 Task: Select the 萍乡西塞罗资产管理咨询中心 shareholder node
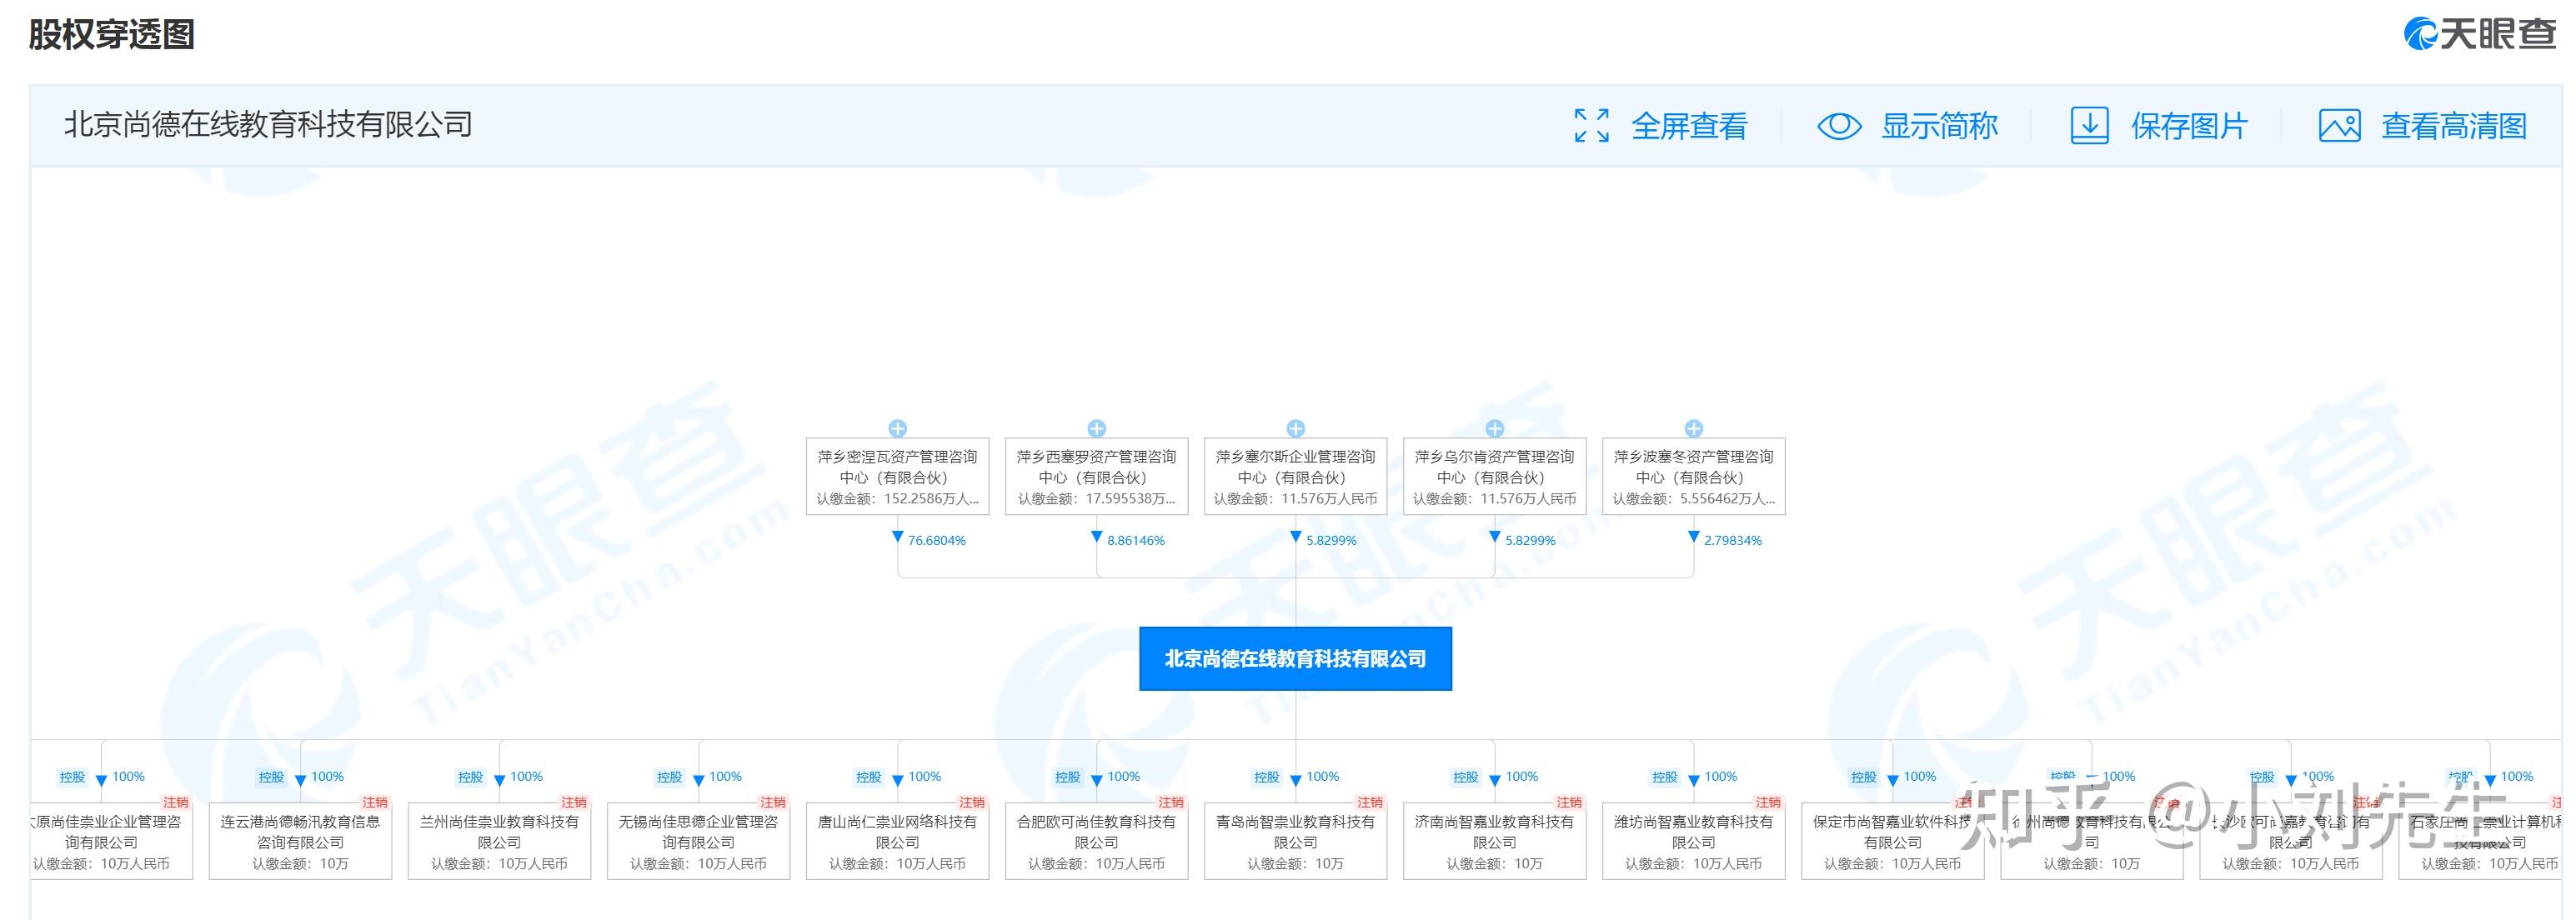[1097, 477]
